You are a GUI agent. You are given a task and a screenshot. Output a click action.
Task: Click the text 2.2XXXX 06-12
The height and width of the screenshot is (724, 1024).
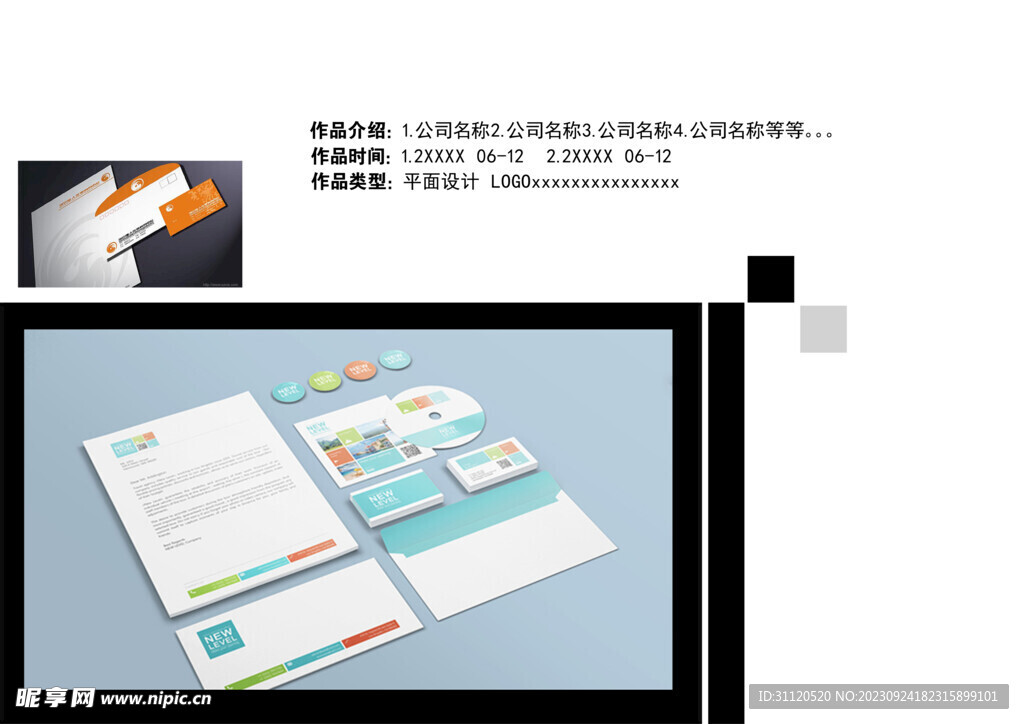609,157
